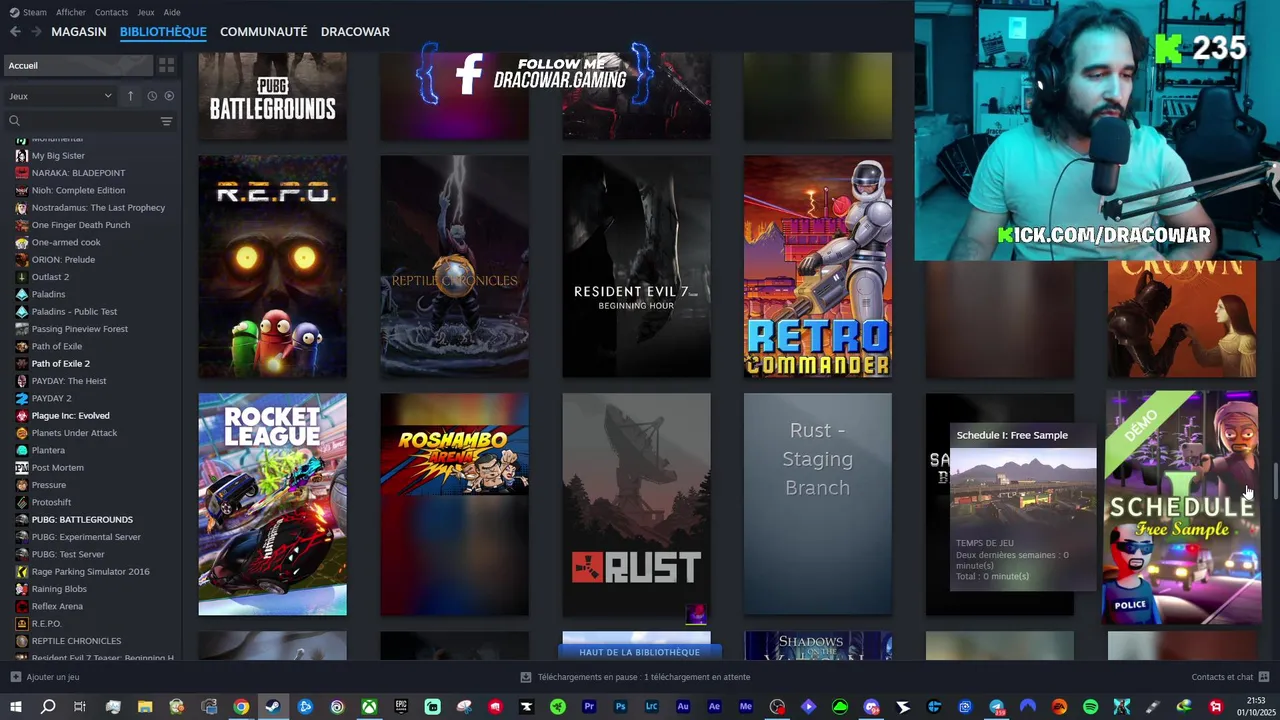
Task: Navigate forward with the right arrow
Action: [x=36, y=32]
